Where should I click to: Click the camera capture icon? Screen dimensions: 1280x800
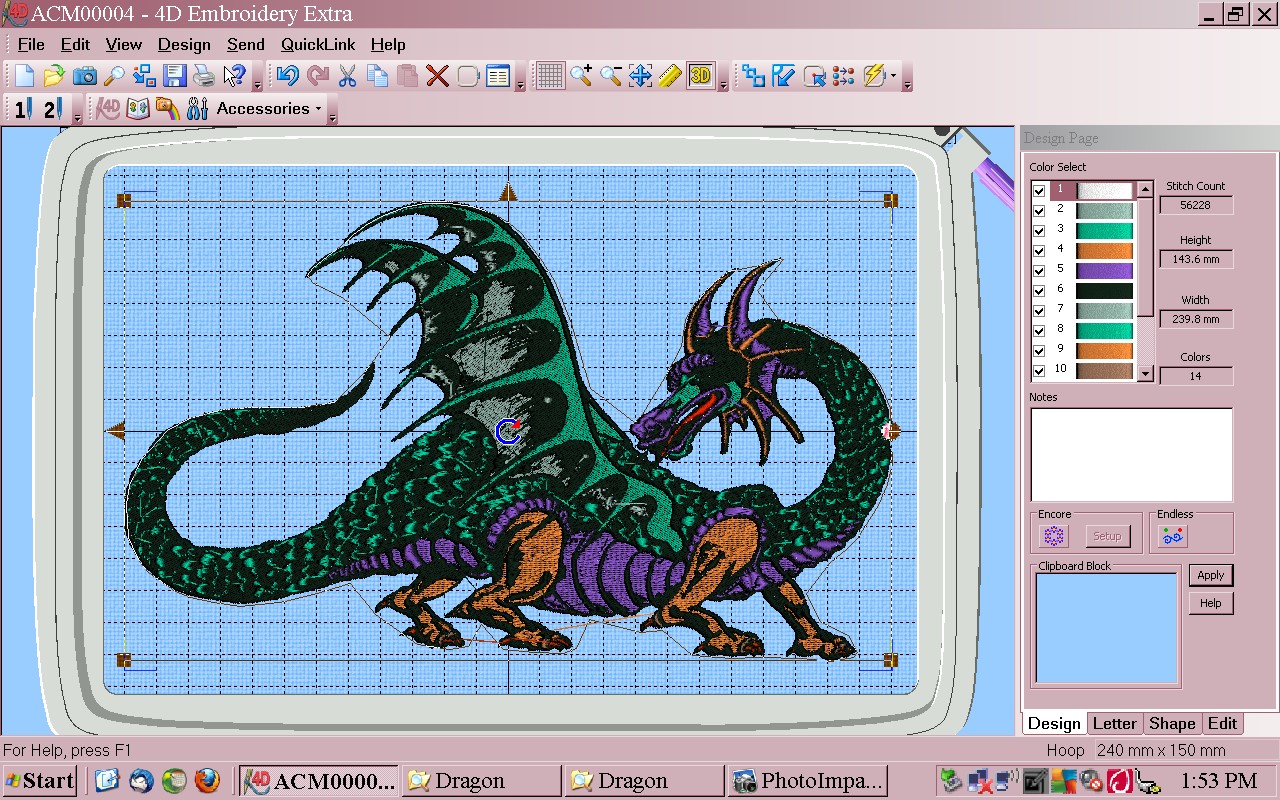point(84,76)
